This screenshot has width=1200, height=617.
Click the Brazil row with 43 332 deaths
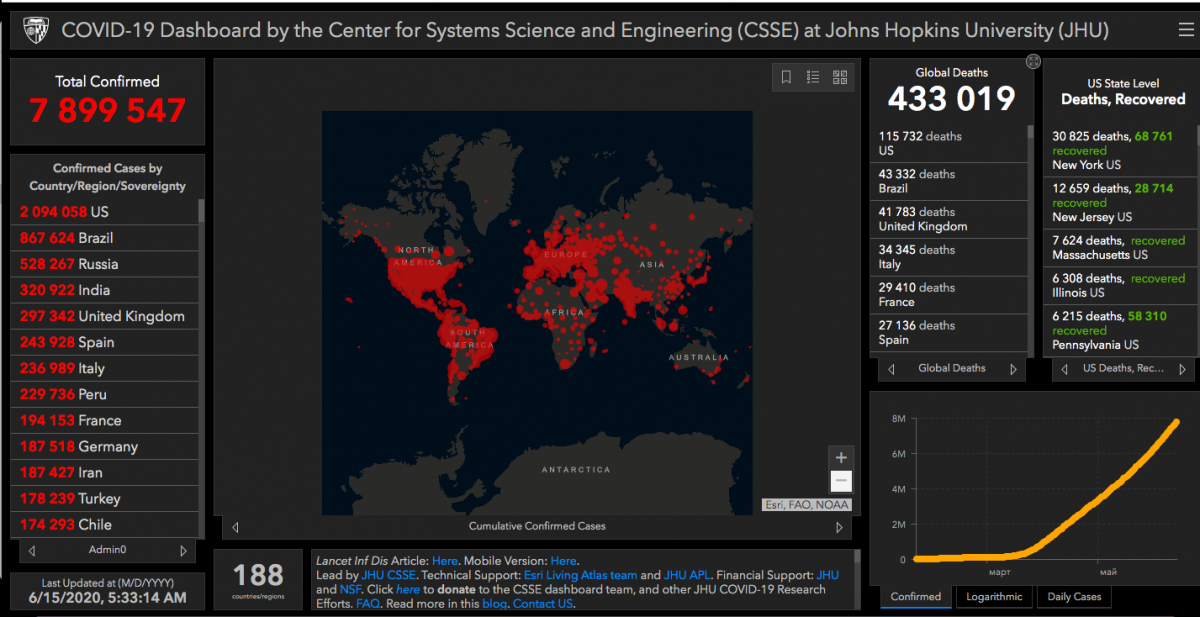pos(949,181)
